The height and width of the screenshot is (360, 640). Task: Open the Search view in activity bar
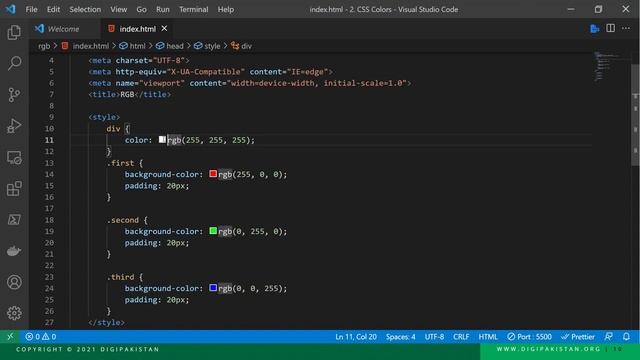point(14,63)
